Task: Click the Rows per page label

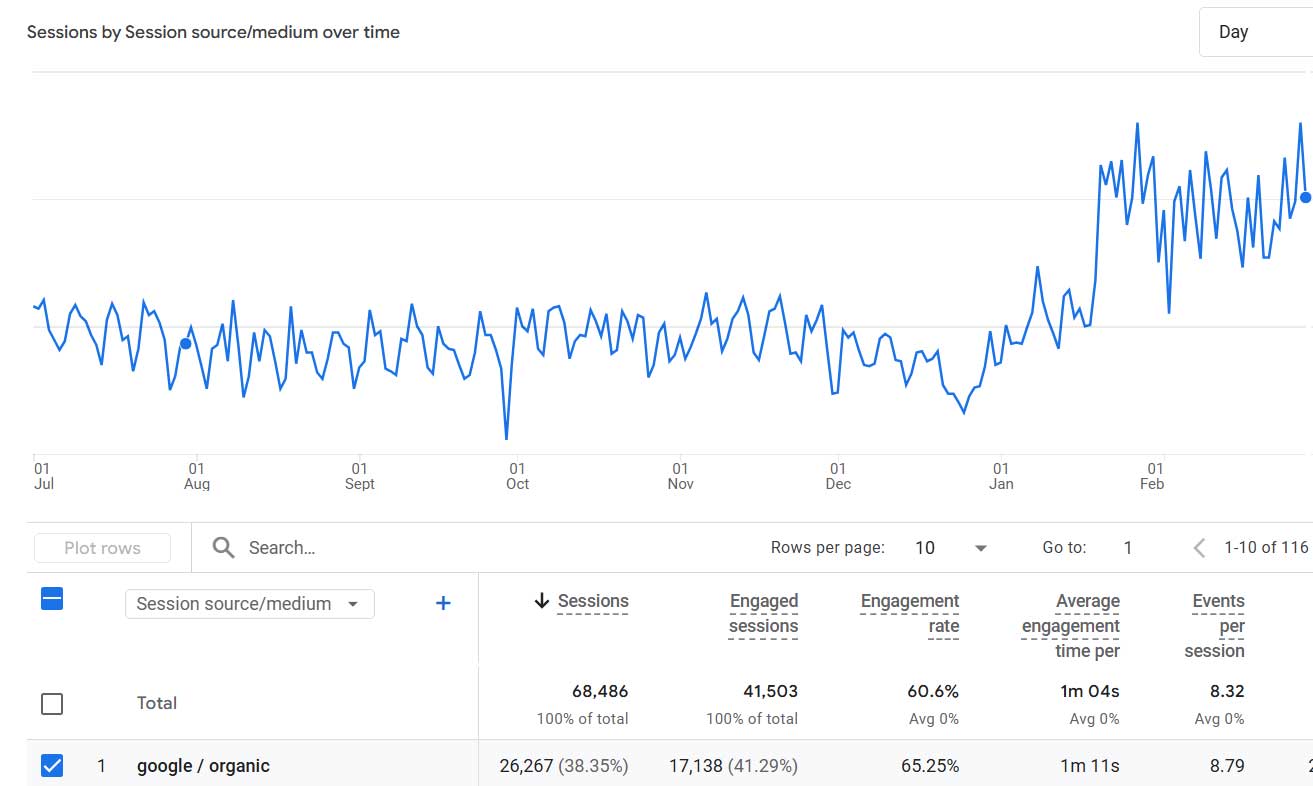Action: click(x=827, y=547)
